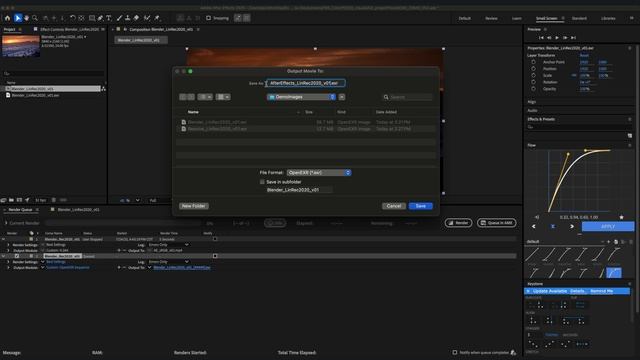Select the Pen tool
The image size is (640, 360).
(100, 18)
